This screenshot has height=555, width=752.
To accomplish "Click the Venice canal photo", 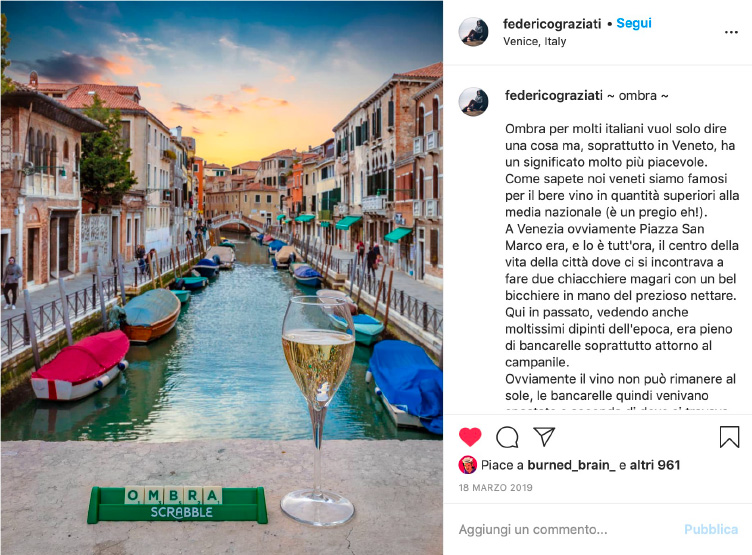I will [222, 278].
